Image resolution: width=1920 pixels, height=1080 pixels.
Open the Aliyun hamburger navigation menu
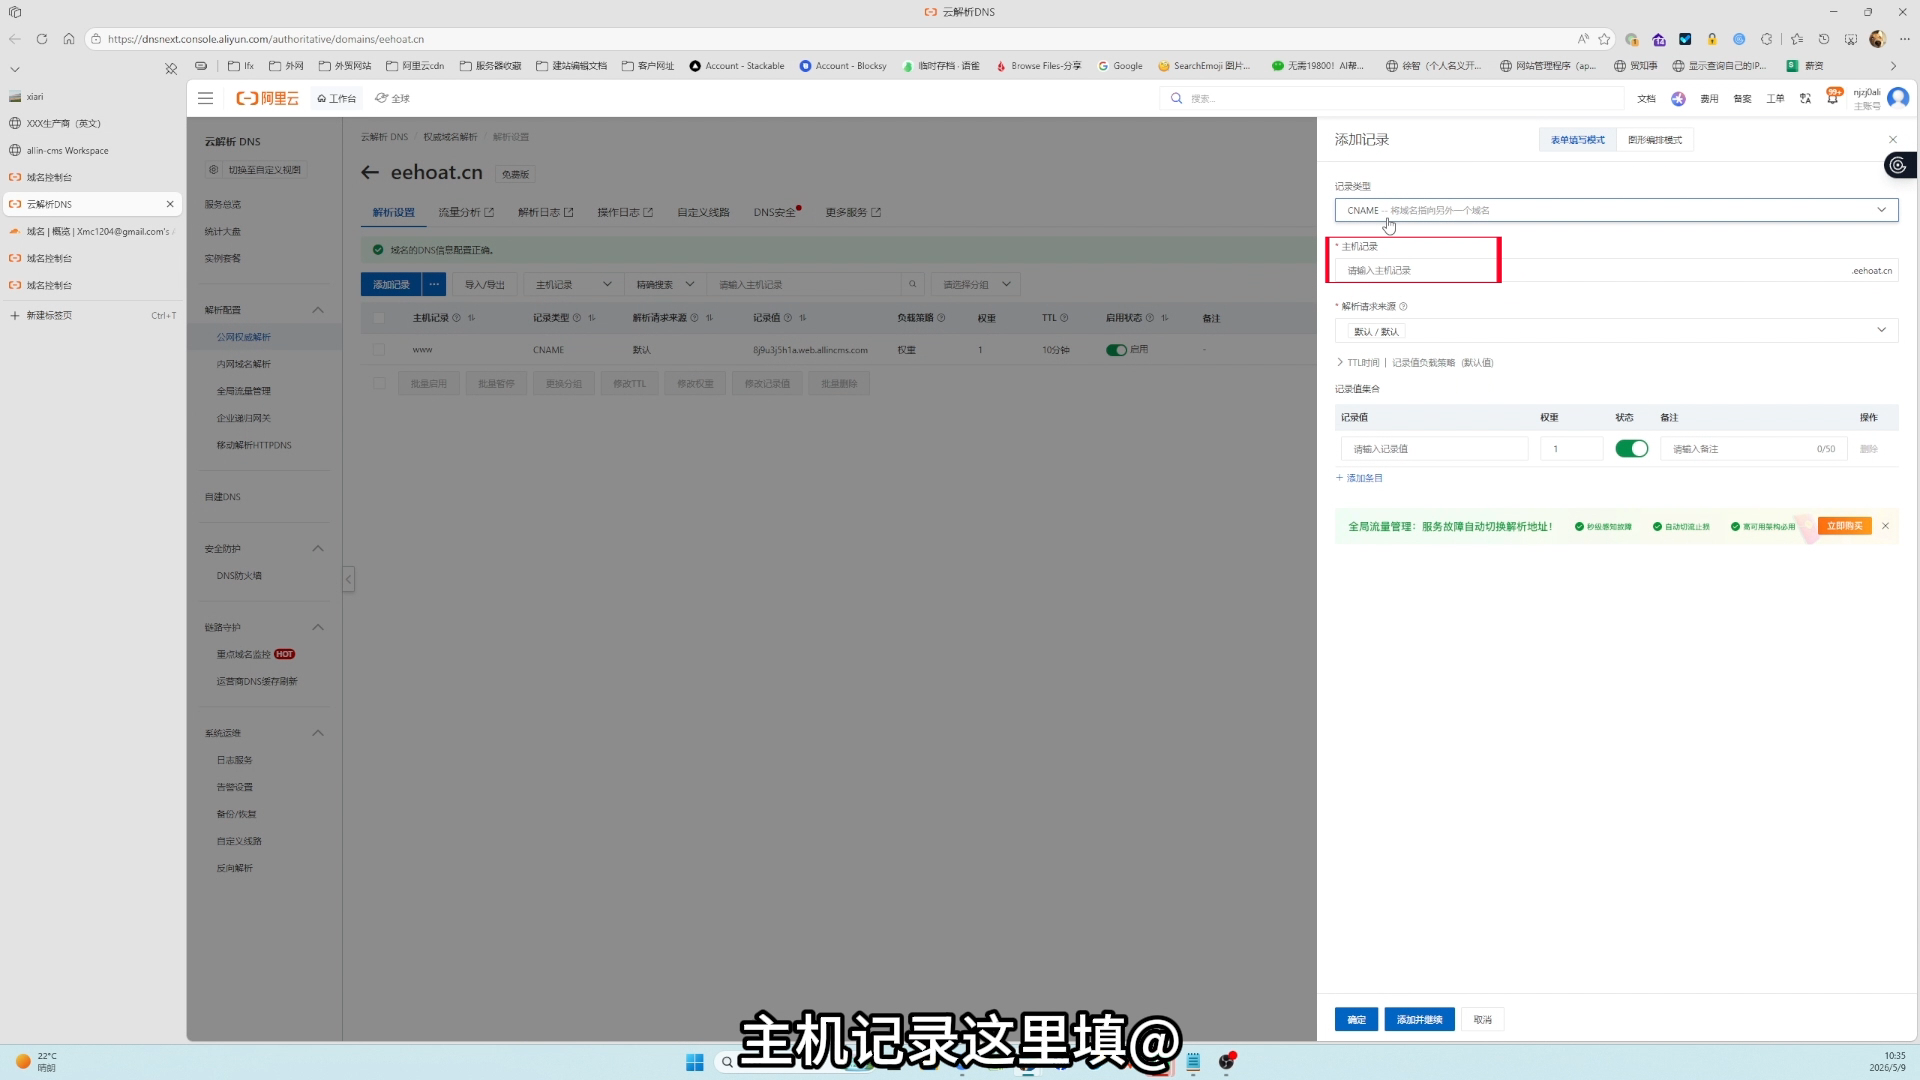(x=205, y=98)
